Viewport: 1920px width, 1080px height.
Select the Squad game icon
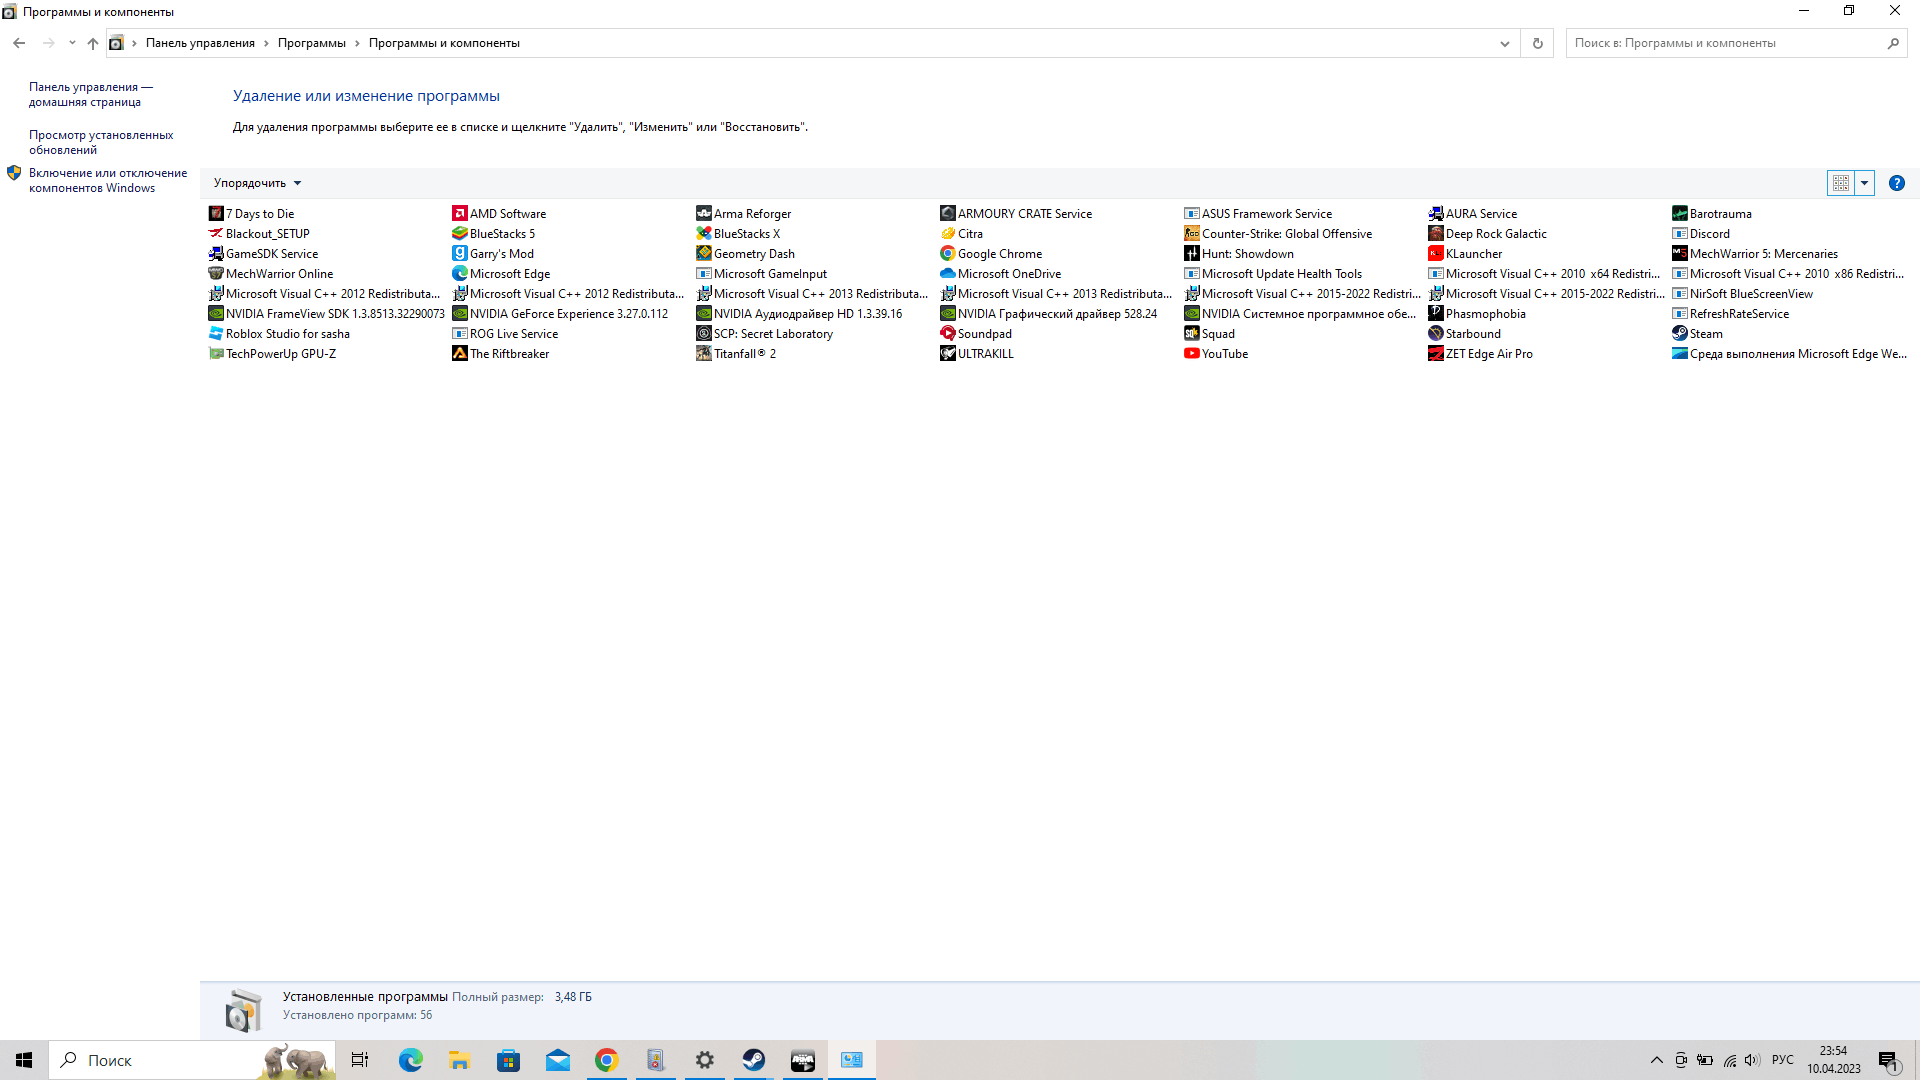pyautogui.click(x=1192, y=333)
